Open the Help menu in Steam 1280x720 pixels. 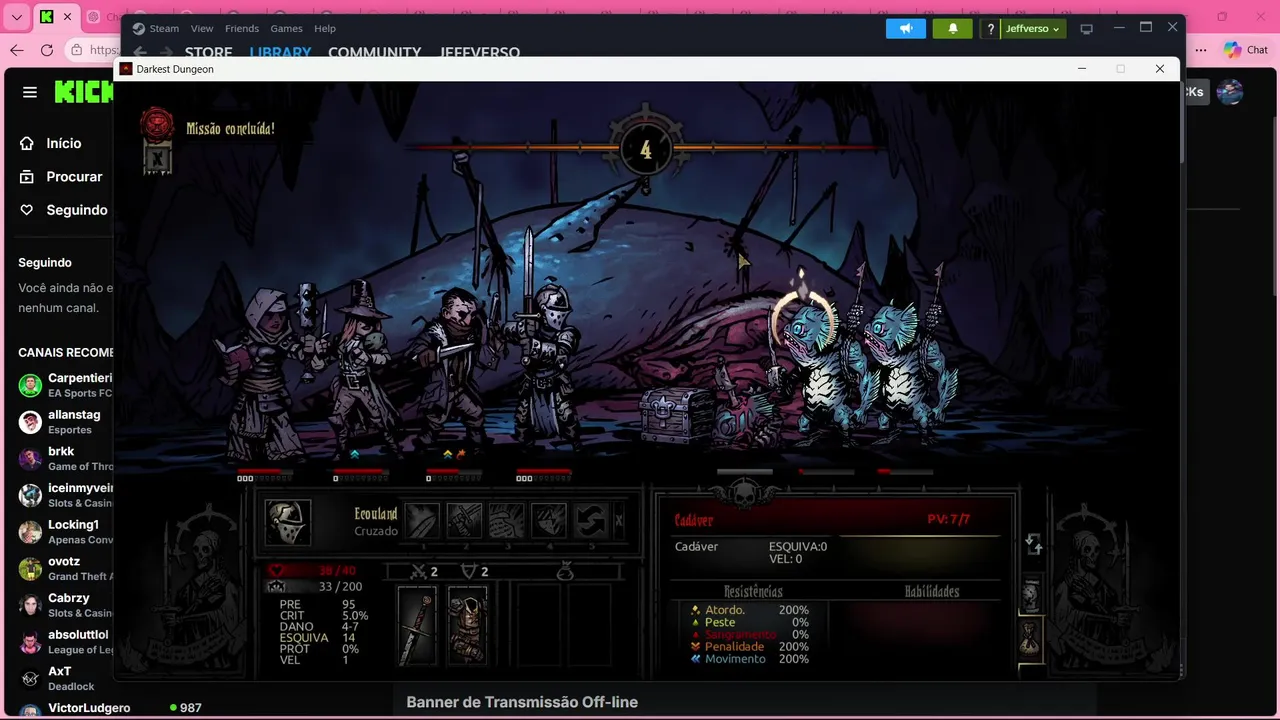[x=325, y=28]
